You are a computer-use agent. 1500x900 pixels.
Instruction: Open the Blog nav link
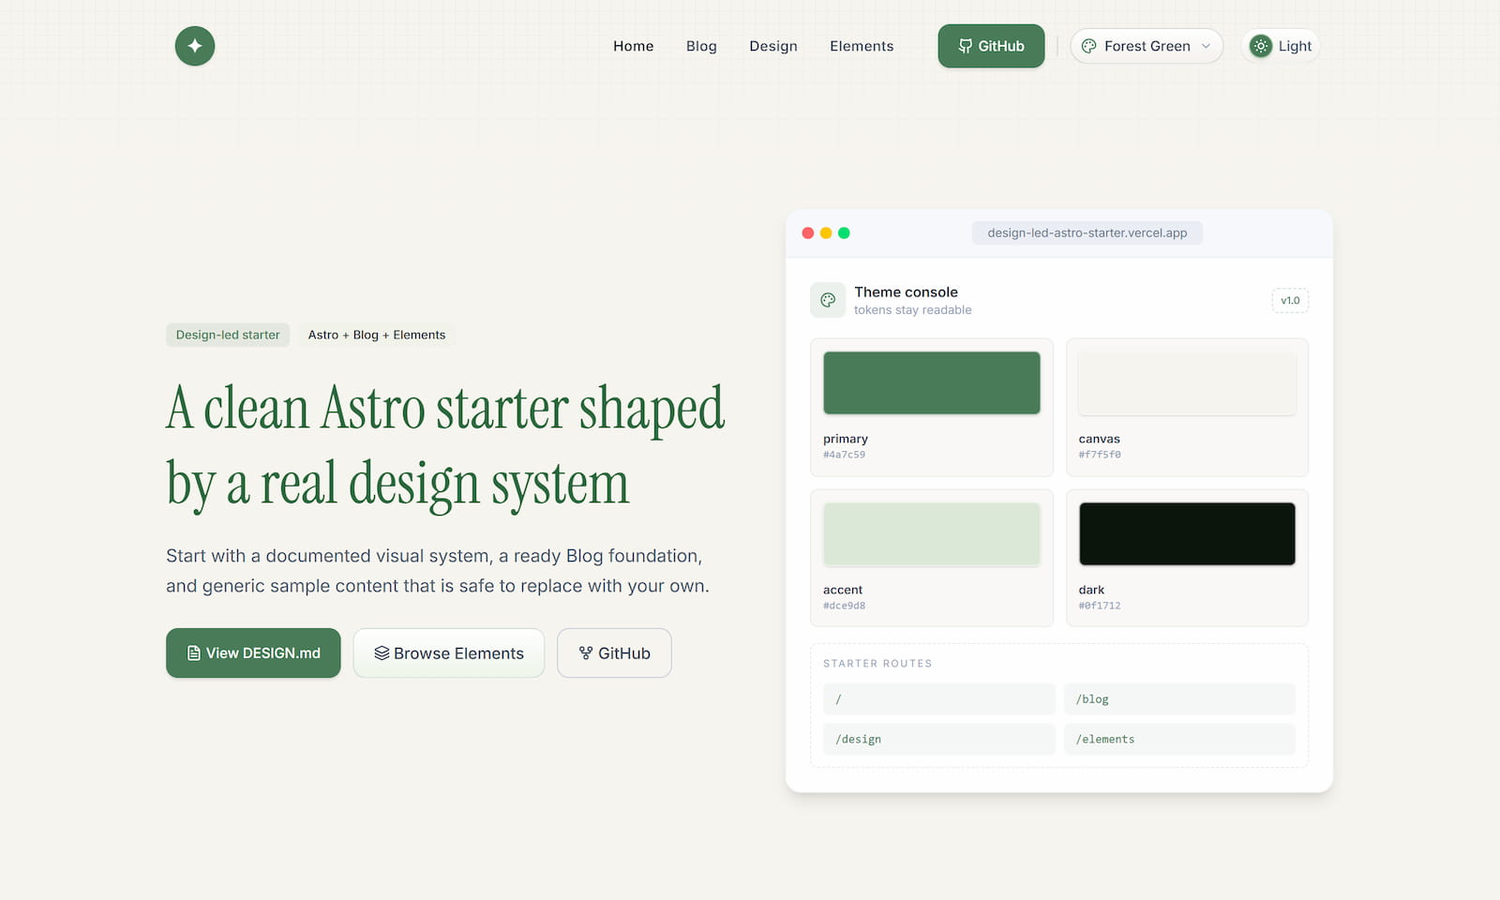pos(701,46)
